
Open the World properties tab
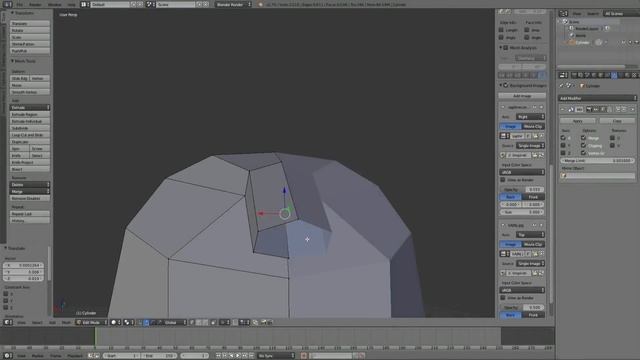pos(594,75)
